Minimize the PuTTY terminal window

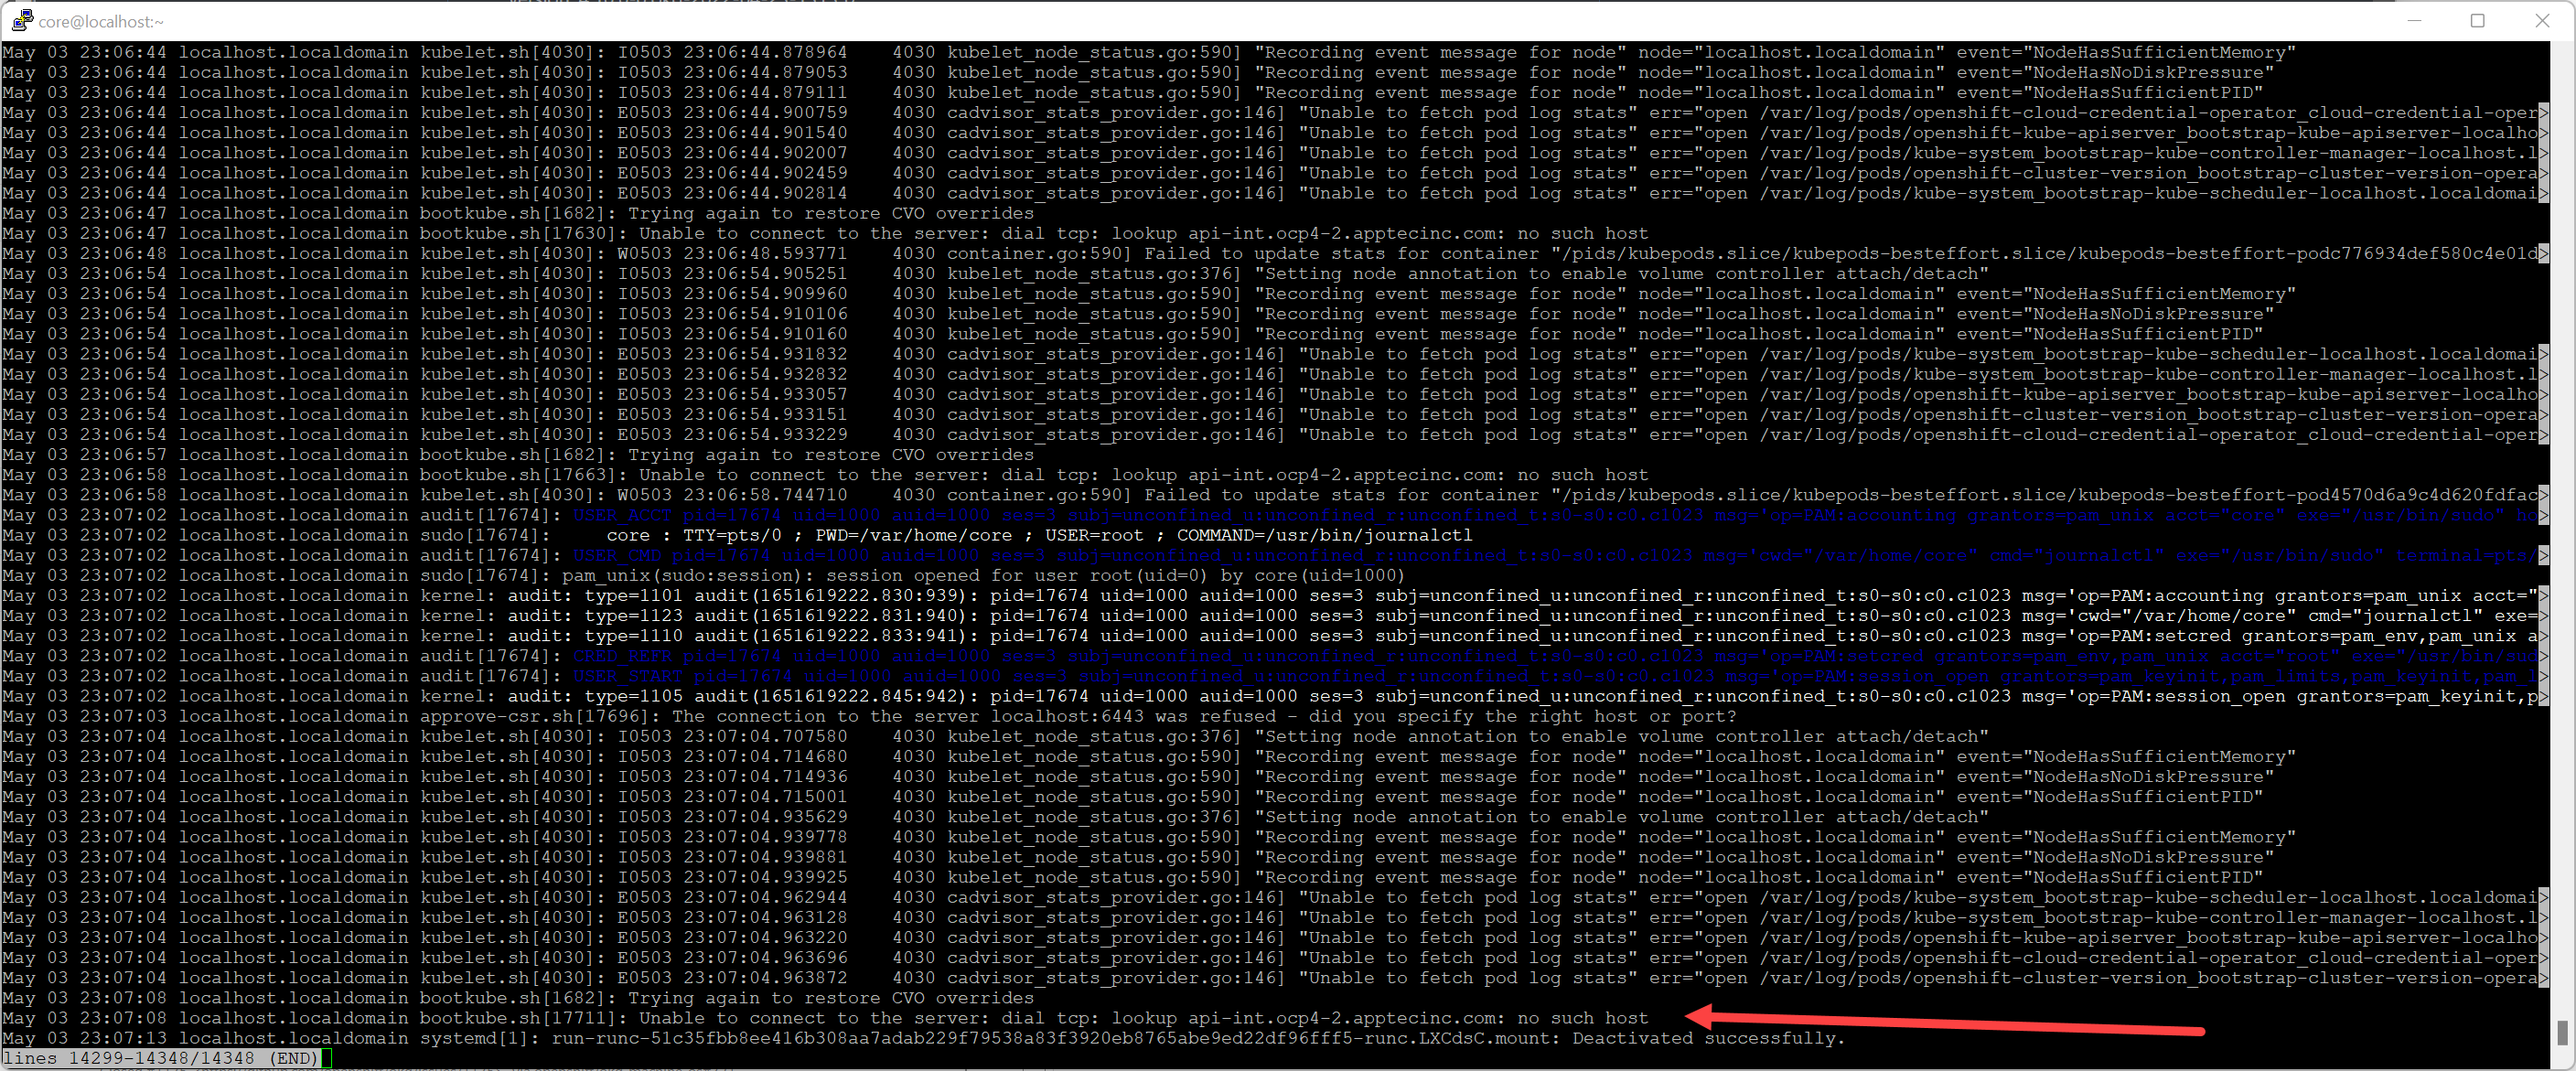[2413, 20]
